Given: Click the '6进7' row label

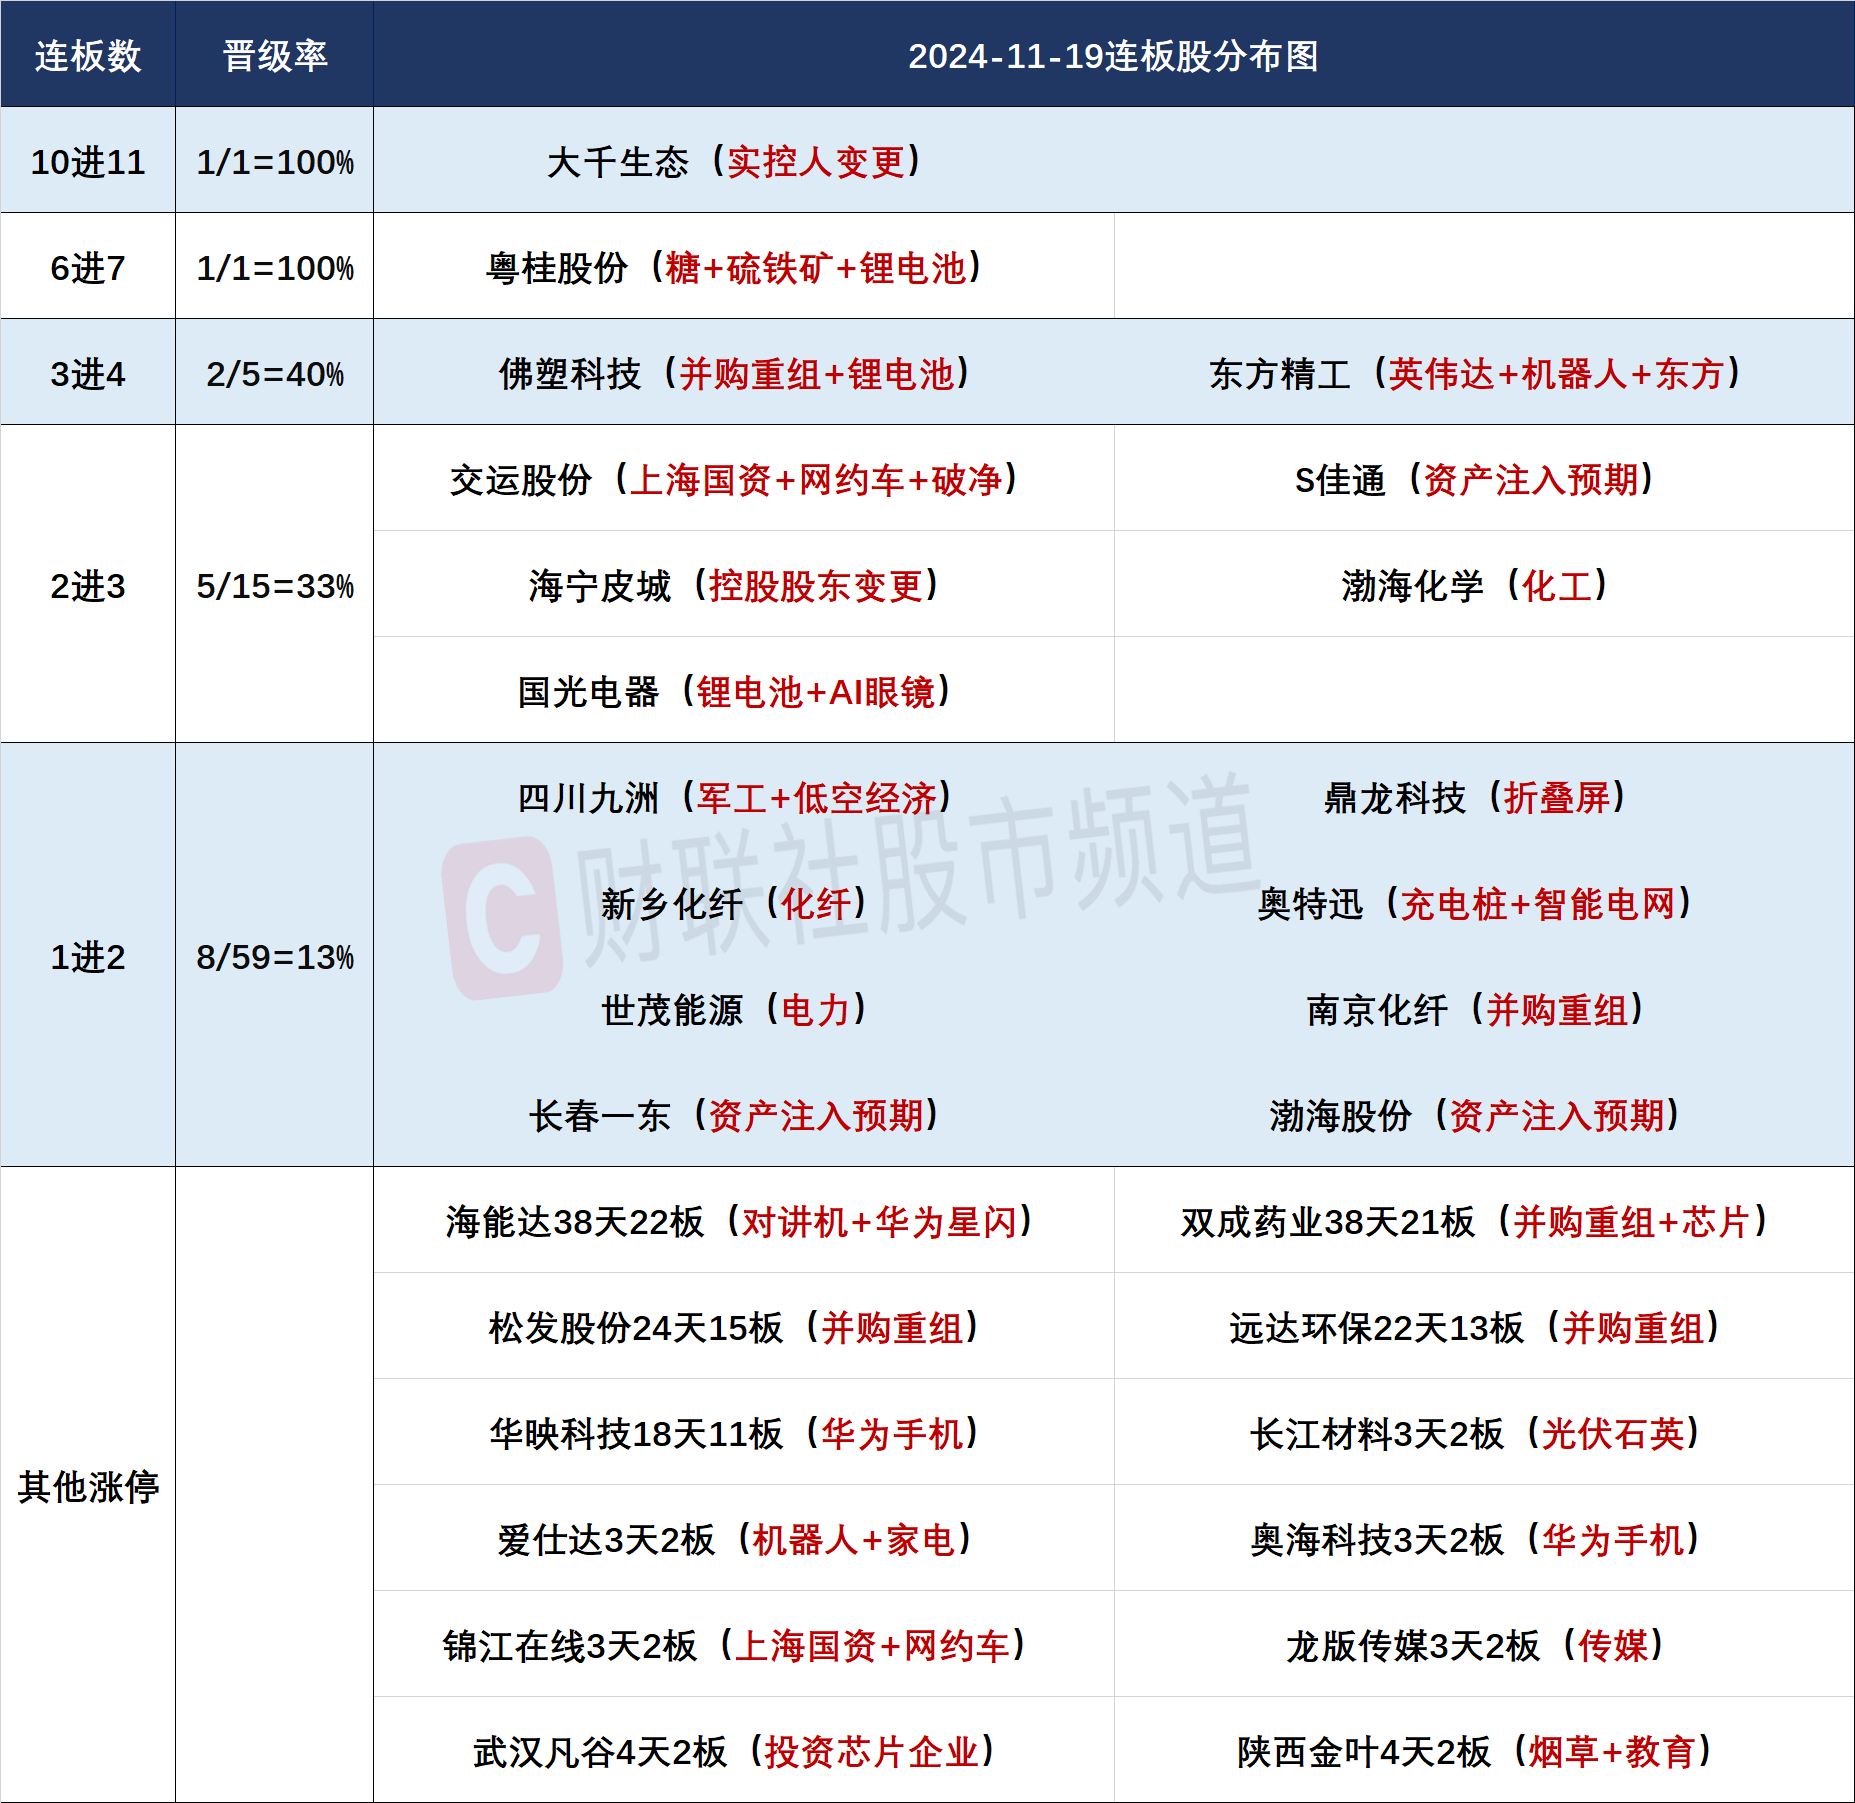Looking at the screenshot, I should 88,268.
